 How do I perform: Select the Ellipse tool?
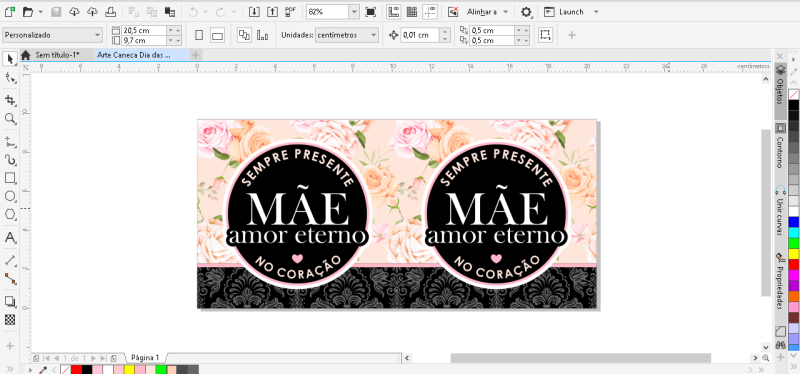pos(10,196)
